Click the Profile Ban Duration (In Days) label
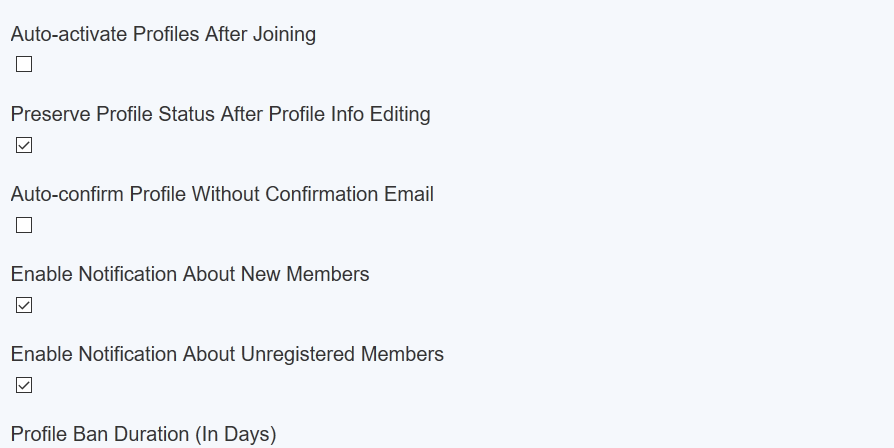This screenshot has height=448, width=894. coord(143,434)
